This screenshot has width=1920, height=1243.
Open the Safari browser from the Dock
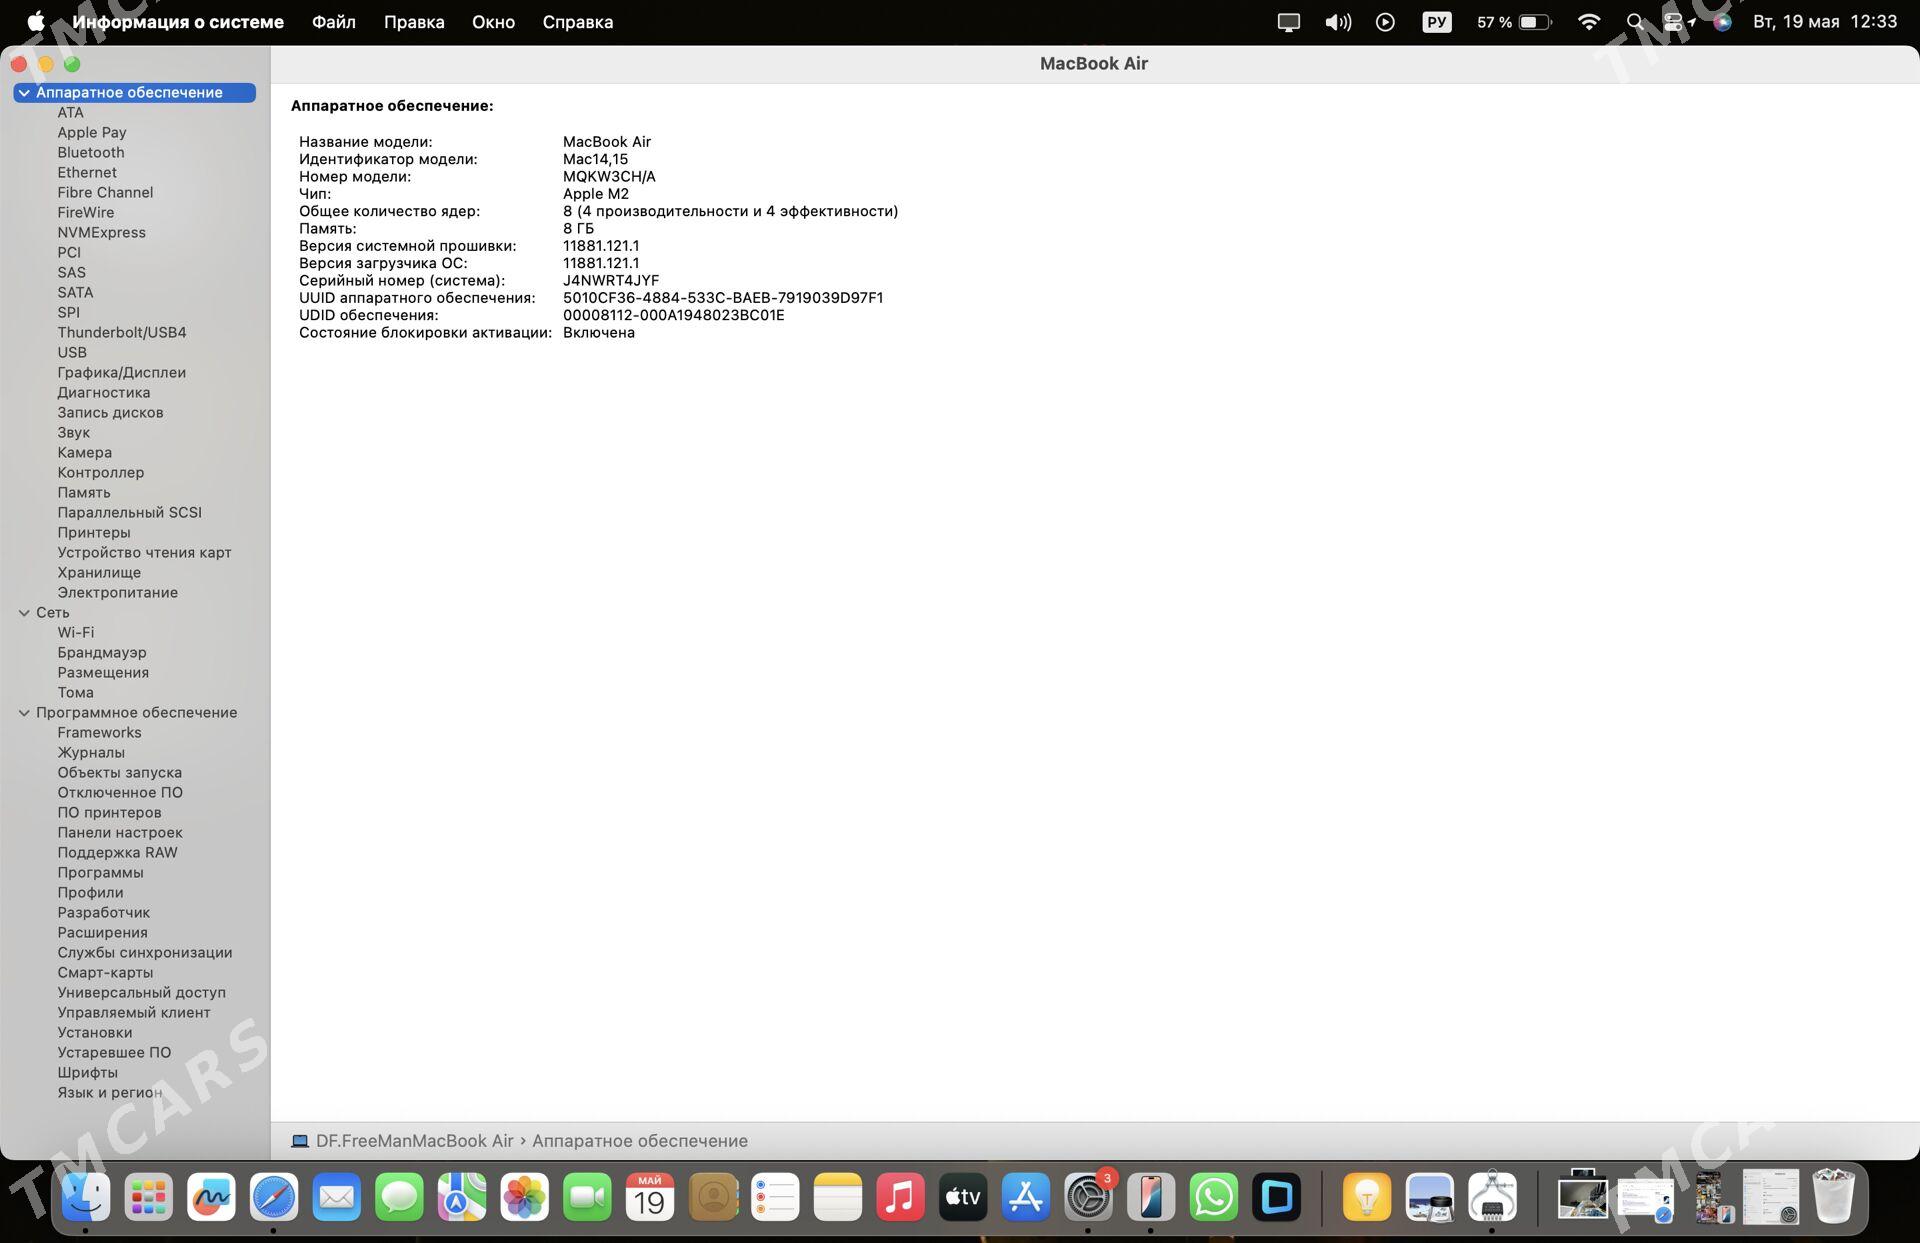tap(274, 1196)
